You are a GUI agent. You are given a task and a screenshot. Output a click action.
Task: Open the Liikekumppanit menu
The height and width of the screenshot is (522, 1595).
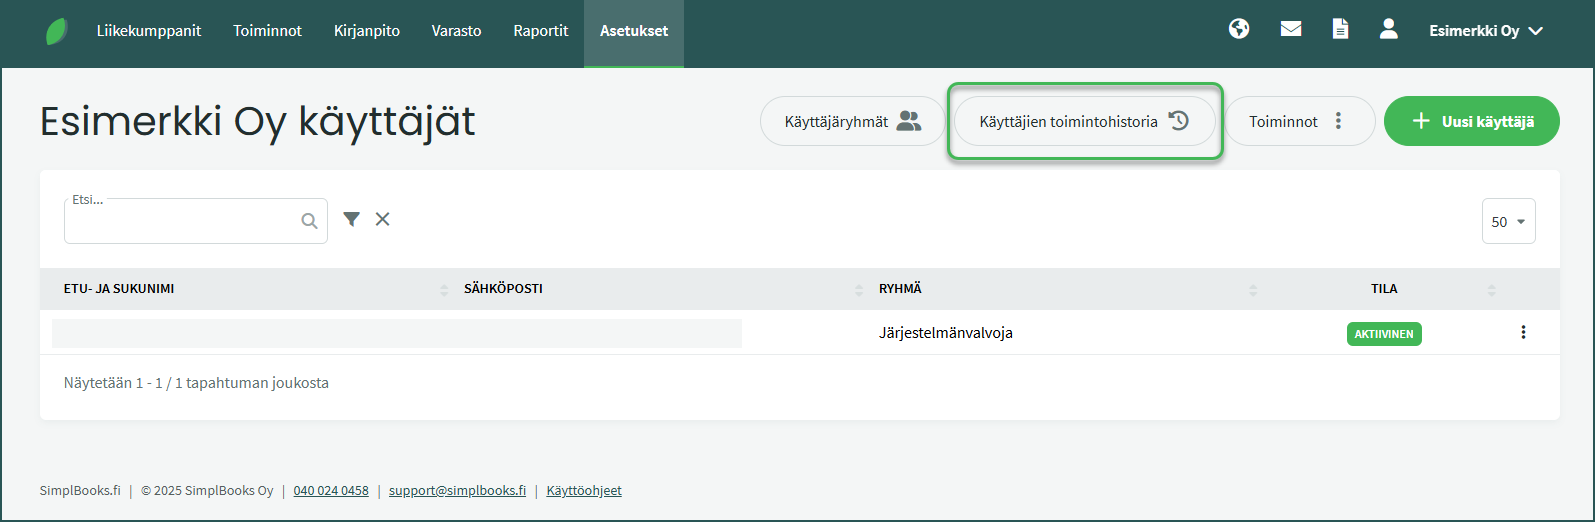(149, 31)
